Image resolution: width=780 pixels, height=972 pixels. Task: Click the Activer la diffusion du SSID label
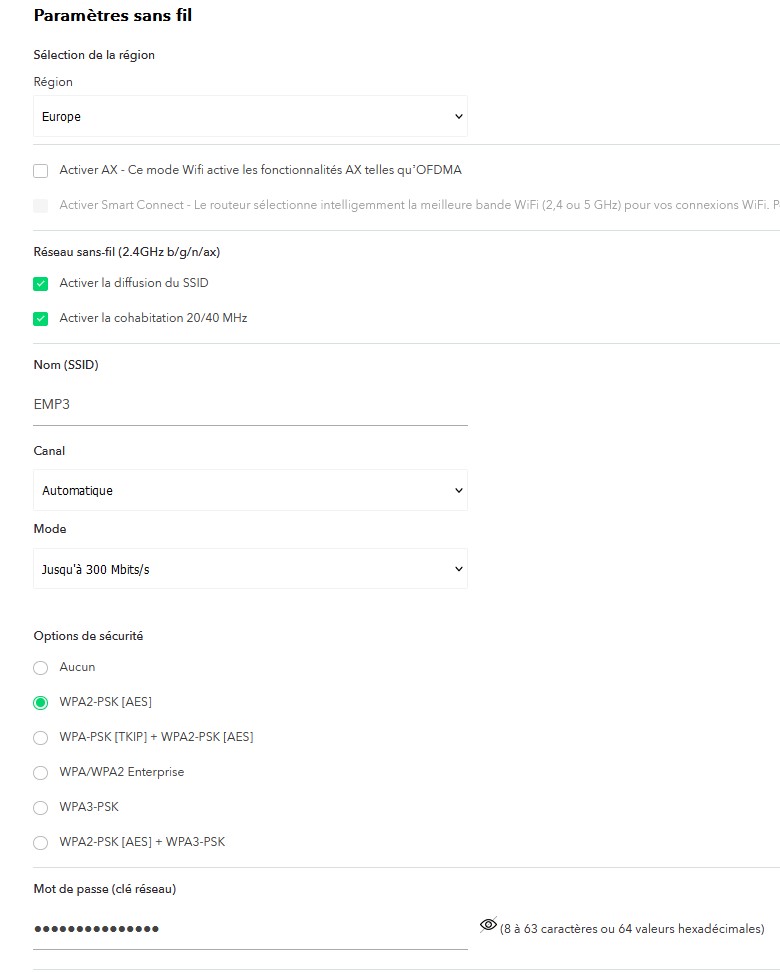134,284
